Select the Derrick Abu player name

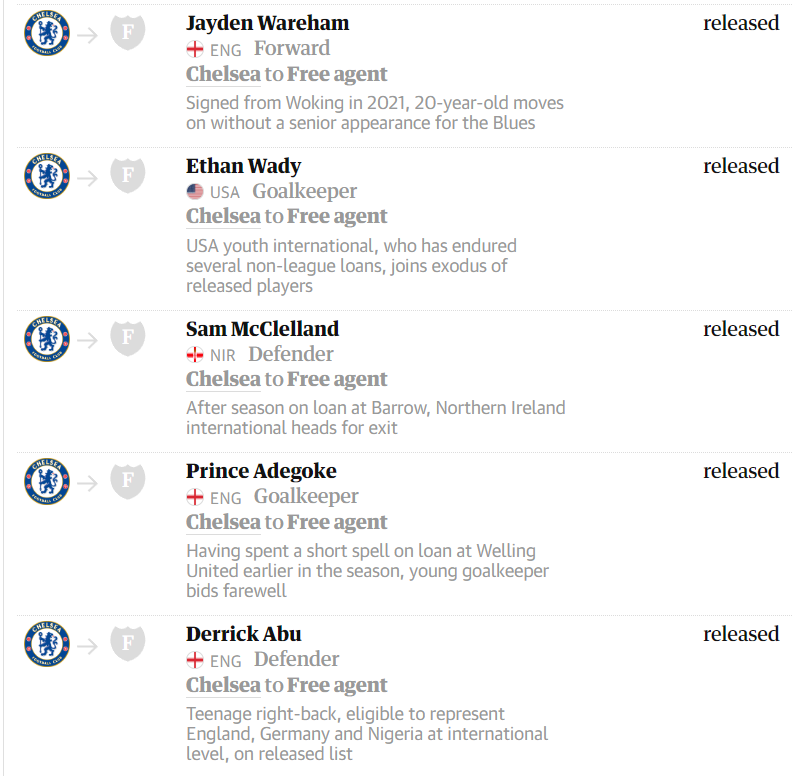click(243, 634)
